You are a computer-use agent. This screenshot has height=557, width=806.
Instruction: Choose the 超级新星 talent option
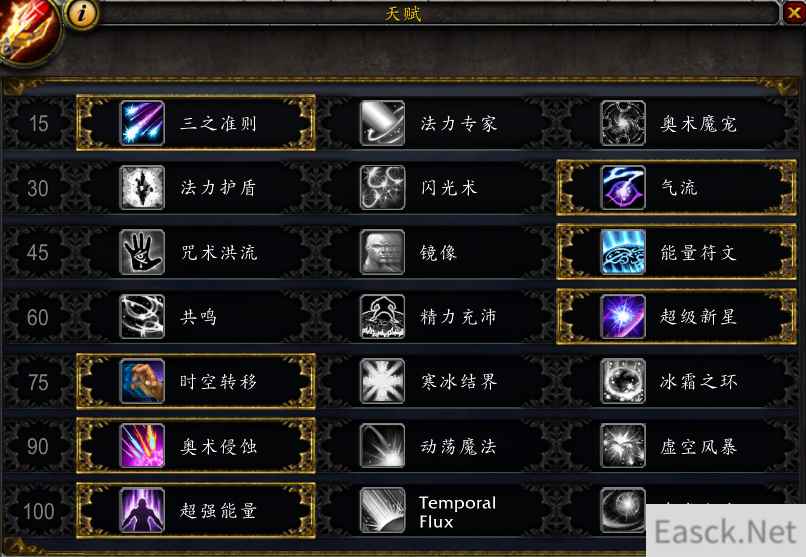[x=676, y=317]
